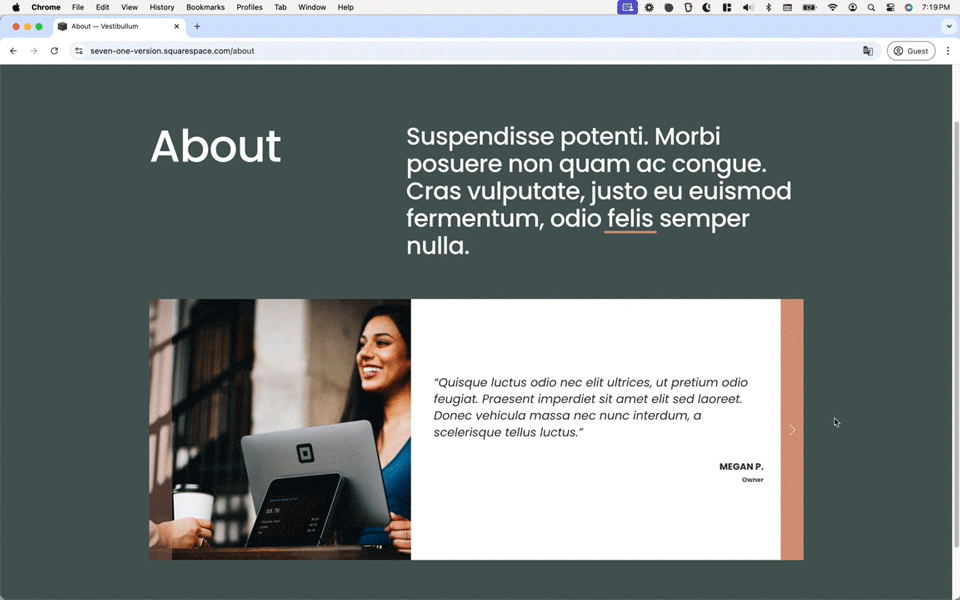960x600 pixels.
Task: Follow the underlined felis link
Action: click(630, 219)
